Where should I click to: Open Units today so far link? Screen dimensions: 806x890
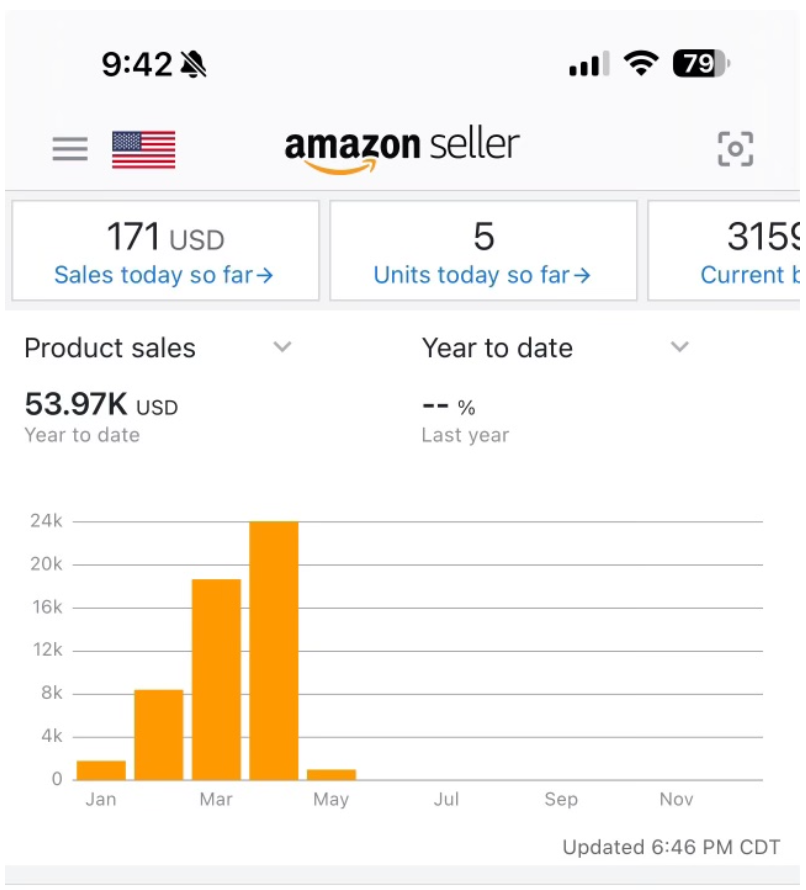tap(482, 275)
